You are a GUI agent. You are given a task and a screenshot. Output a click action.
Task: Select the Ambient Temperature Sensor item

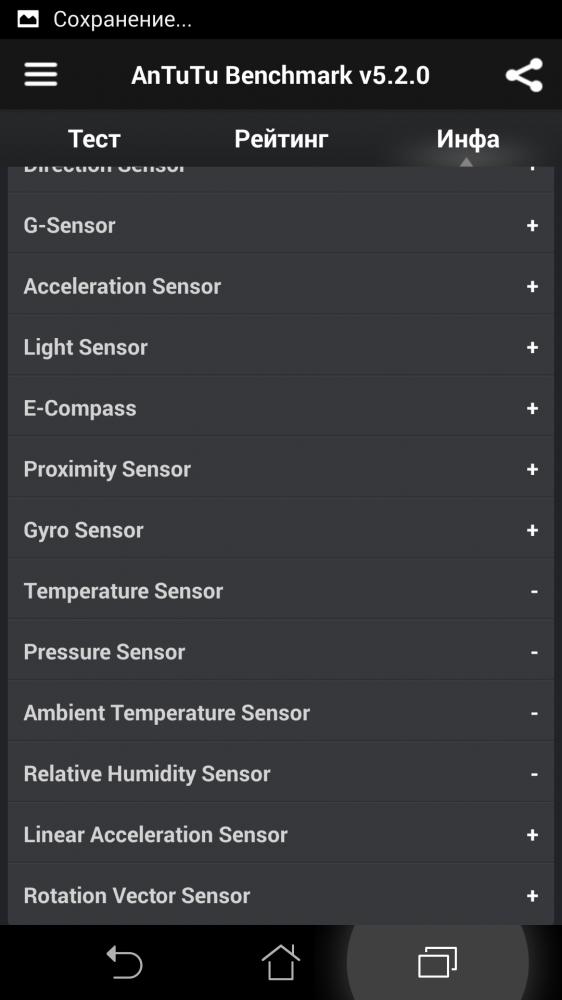tap(281, 713)
